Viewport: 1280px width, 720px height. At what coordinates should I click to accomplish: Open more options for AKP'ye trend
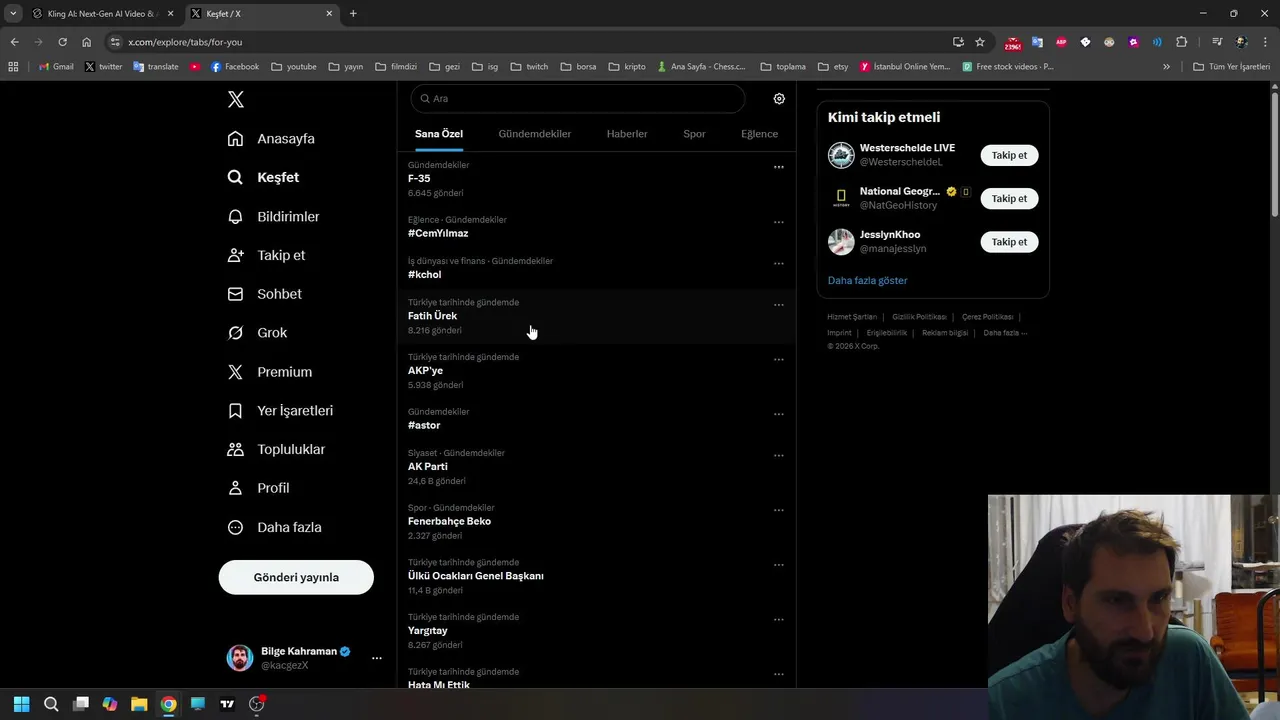[x=779, y=359]
